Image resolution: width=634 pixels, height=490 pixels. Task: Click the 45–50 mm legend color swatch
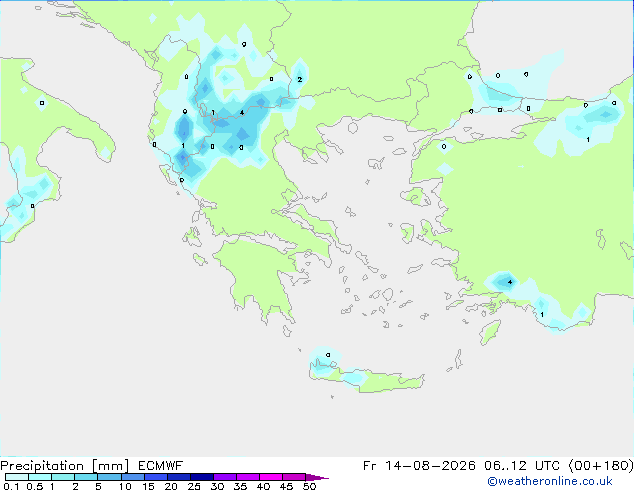click(x=294, y=477)
